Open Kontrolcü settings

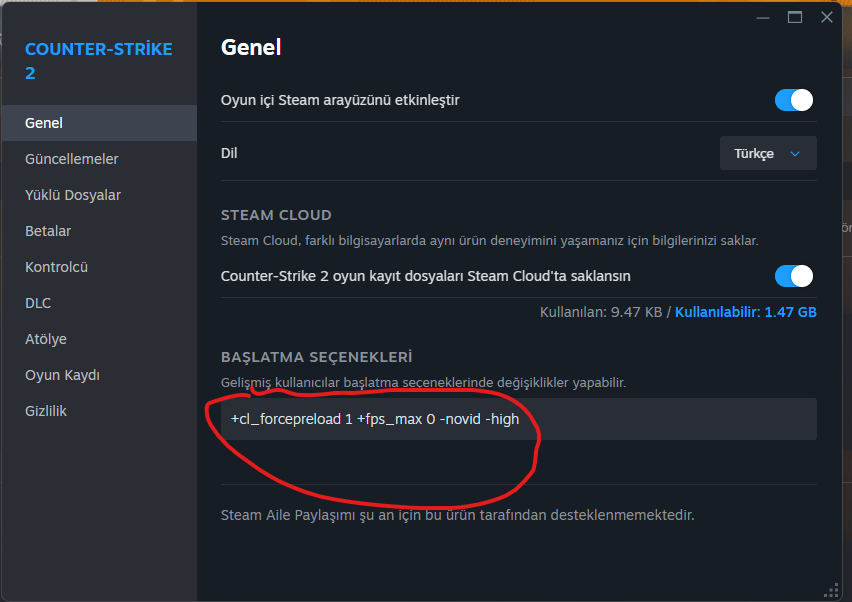tap(57, 267)
